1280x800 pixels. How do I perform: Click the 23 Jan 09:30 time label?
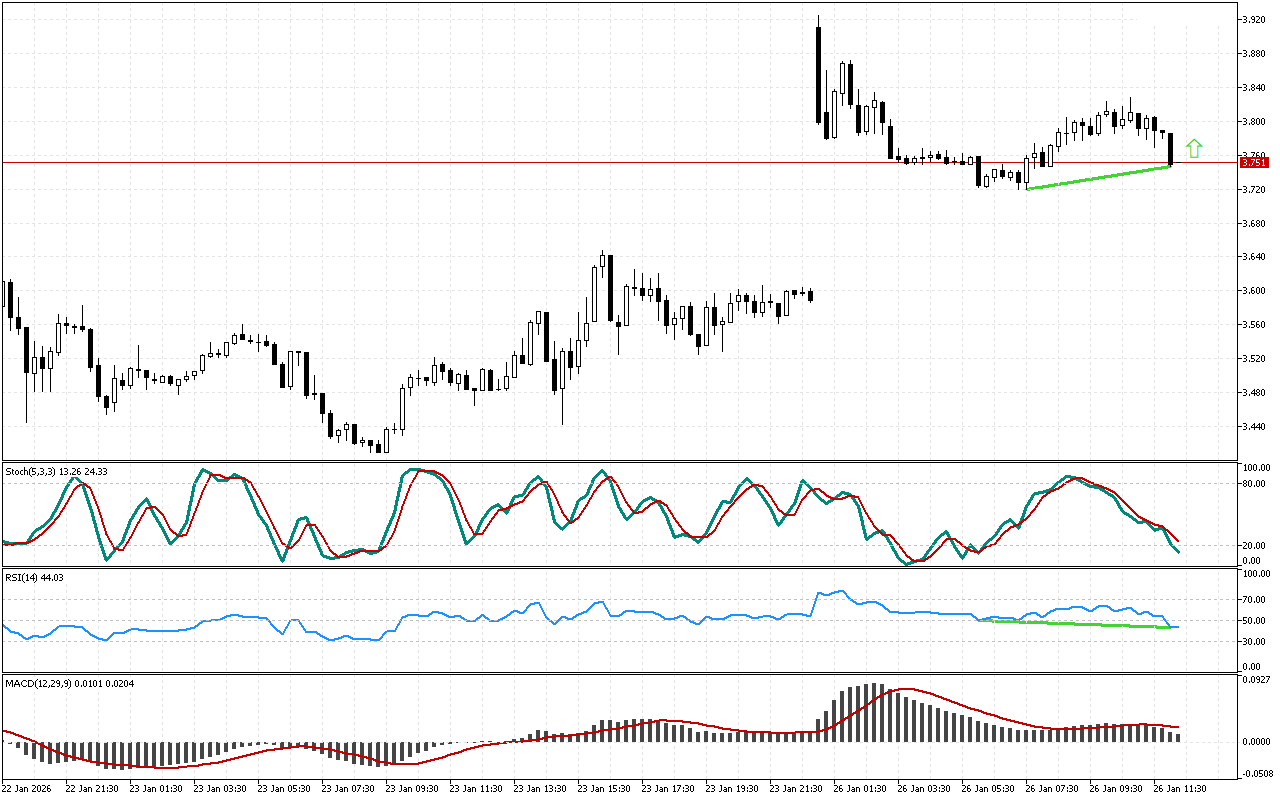(411, 789)
